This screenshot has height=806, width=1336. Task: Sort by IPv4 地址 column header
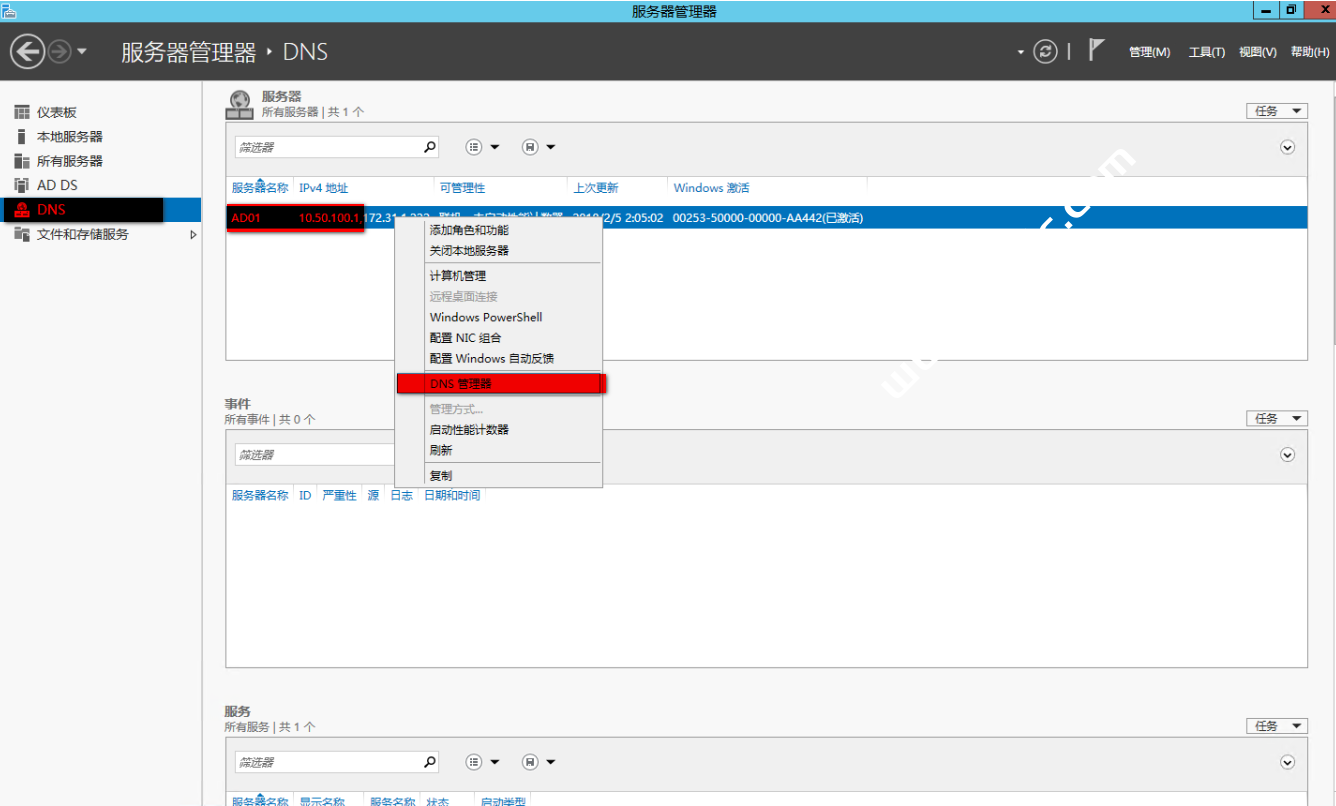point(324,188)
